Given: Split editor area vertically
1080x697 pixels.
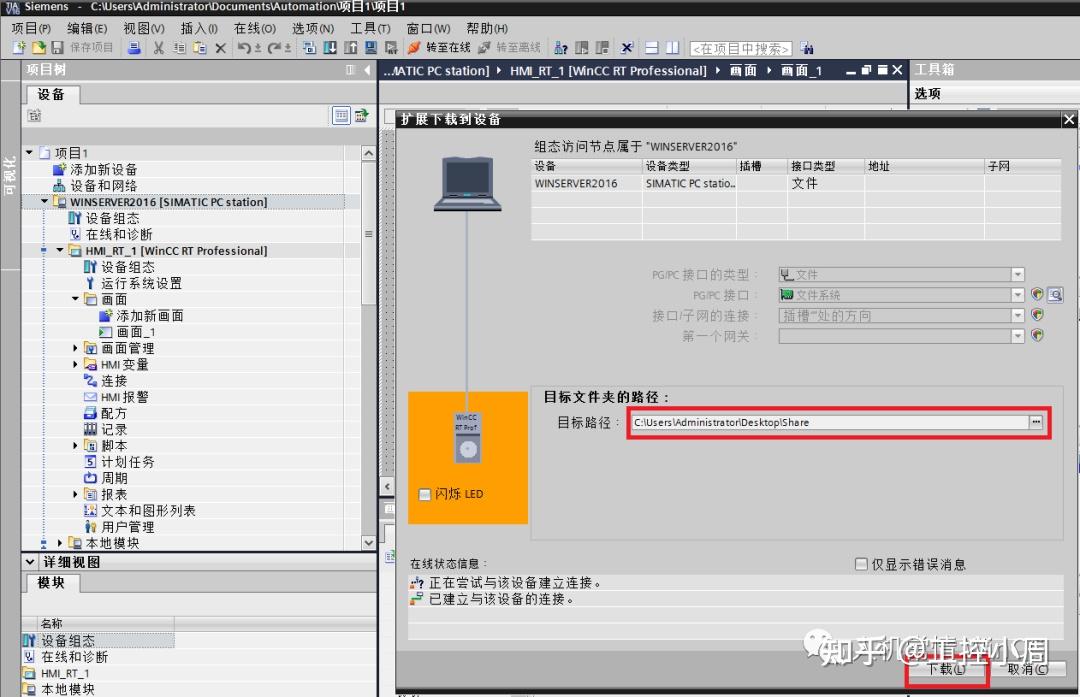Looking at the screenshot, I should (x=672, y=48).
